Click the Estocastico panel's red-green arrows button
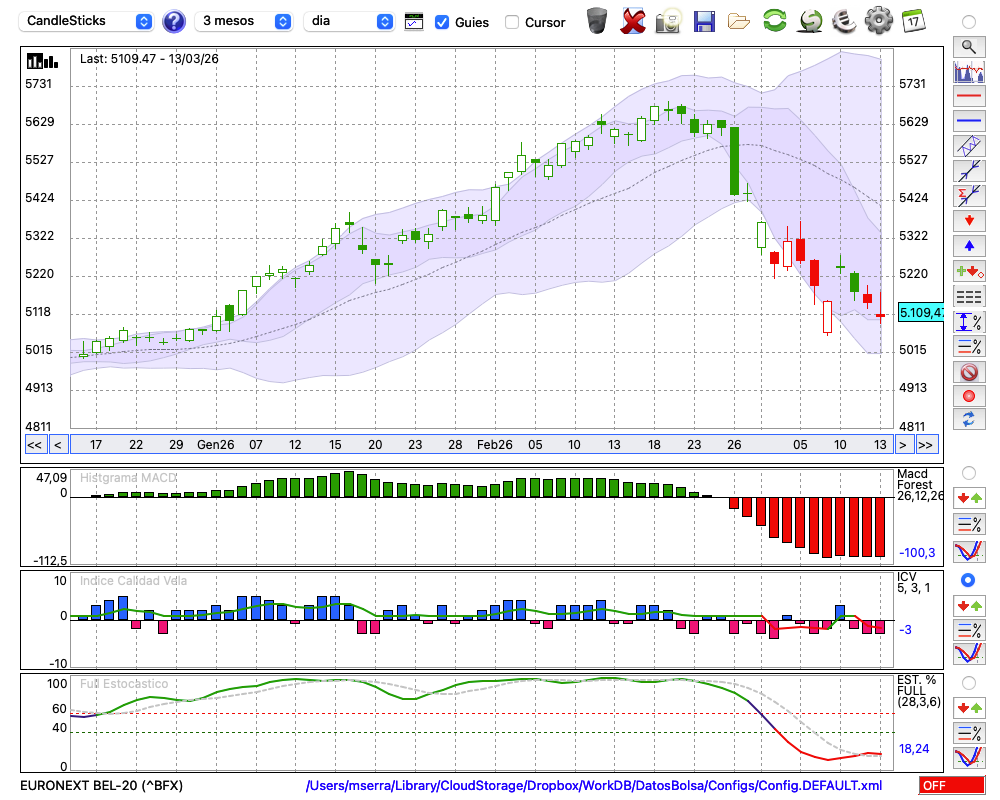This screenshot has height=800, width=1000. pos(969,708)
